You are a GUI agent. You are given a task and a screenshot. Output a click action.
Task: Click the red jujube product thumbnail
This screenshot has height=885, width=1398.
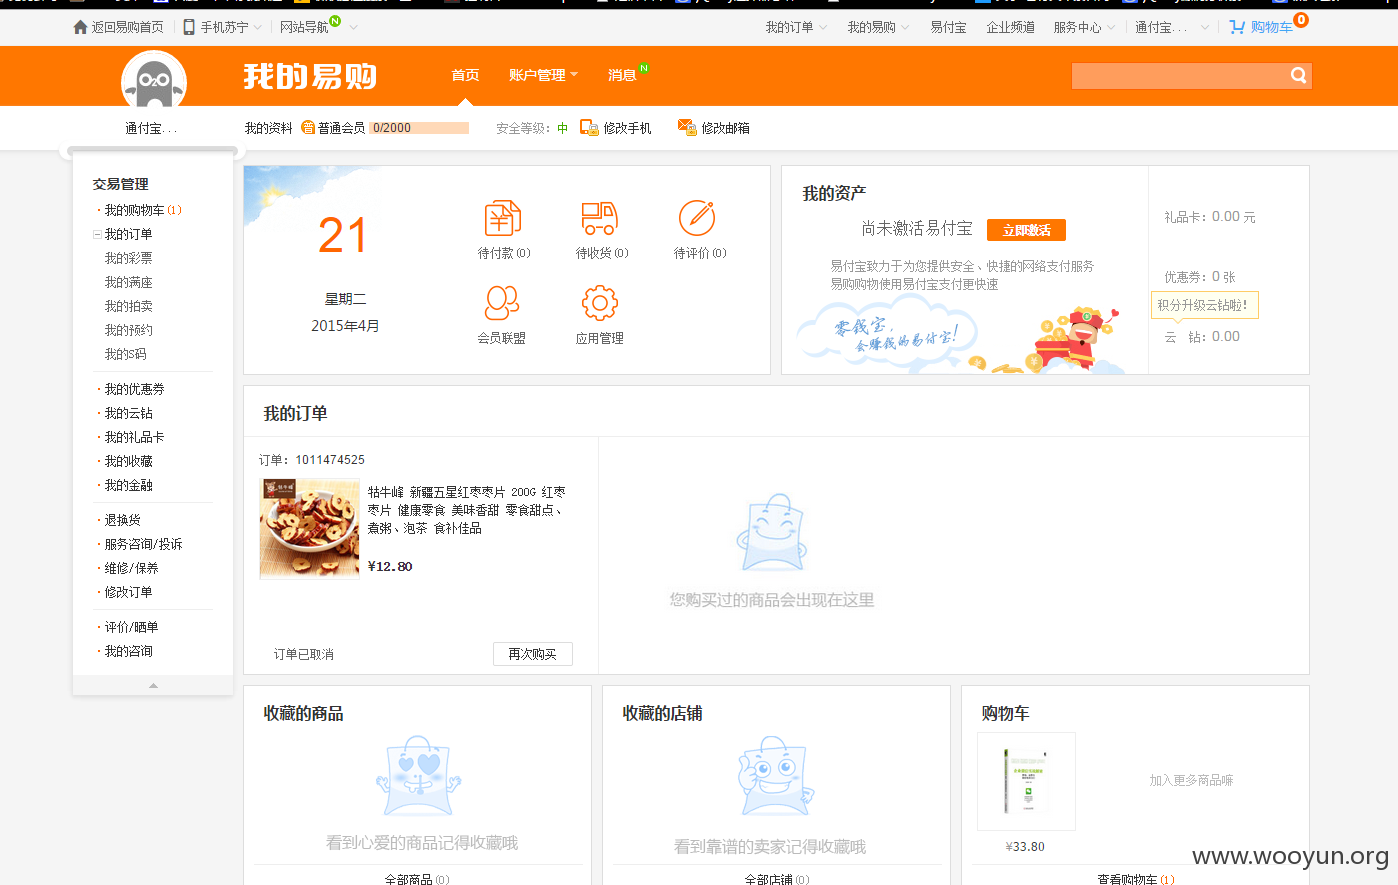310,528
